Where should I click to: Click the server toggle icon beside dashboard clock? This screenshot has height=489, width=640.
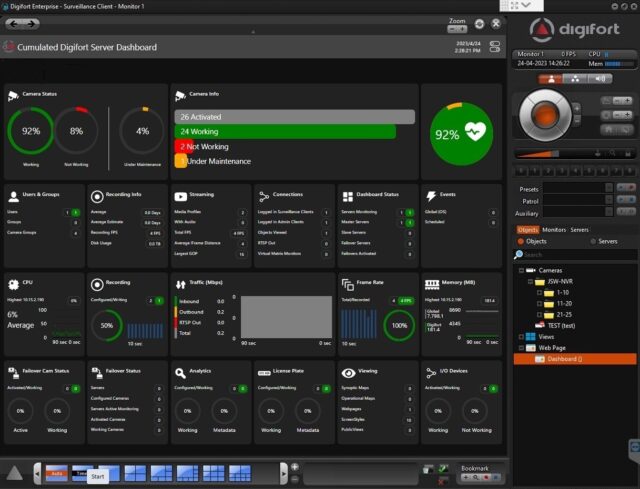coord(495,47)
